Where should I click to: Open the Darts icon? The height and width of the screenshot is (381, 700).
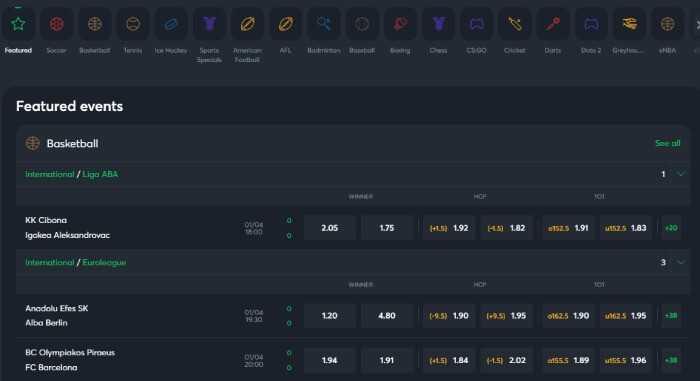[553, 24]
